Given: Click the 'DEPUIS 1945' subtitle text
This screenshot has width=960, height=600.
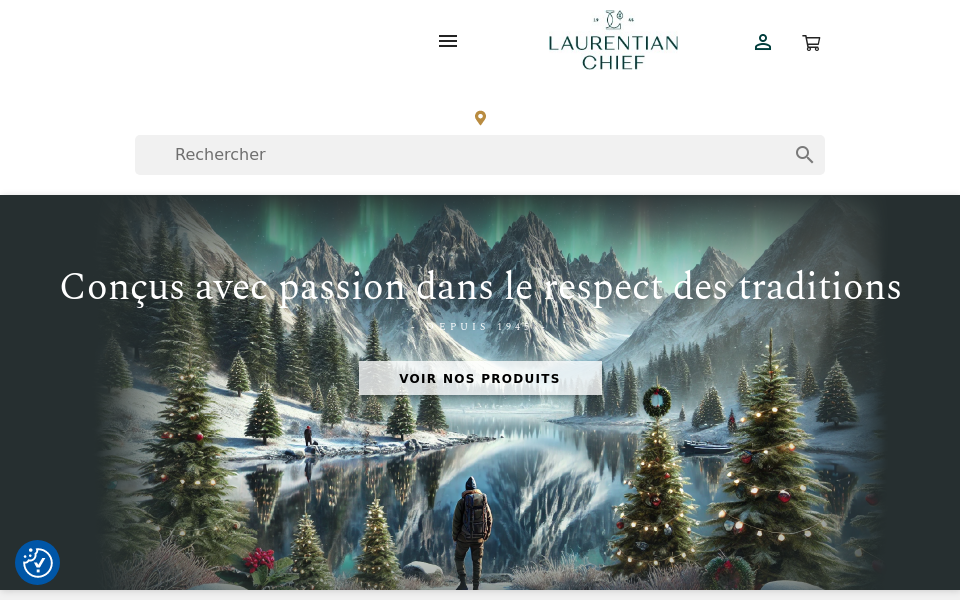Looking at the screenshot, I should coord(479,326).
